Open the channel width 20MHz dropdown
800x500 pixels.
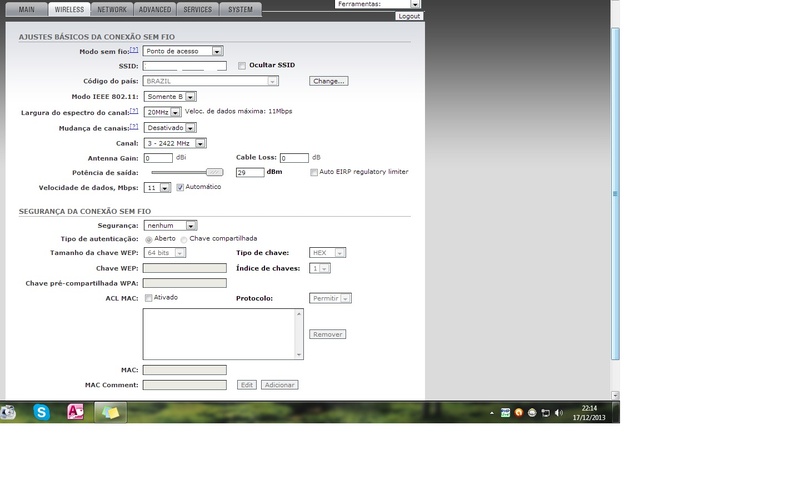(162, 112)
